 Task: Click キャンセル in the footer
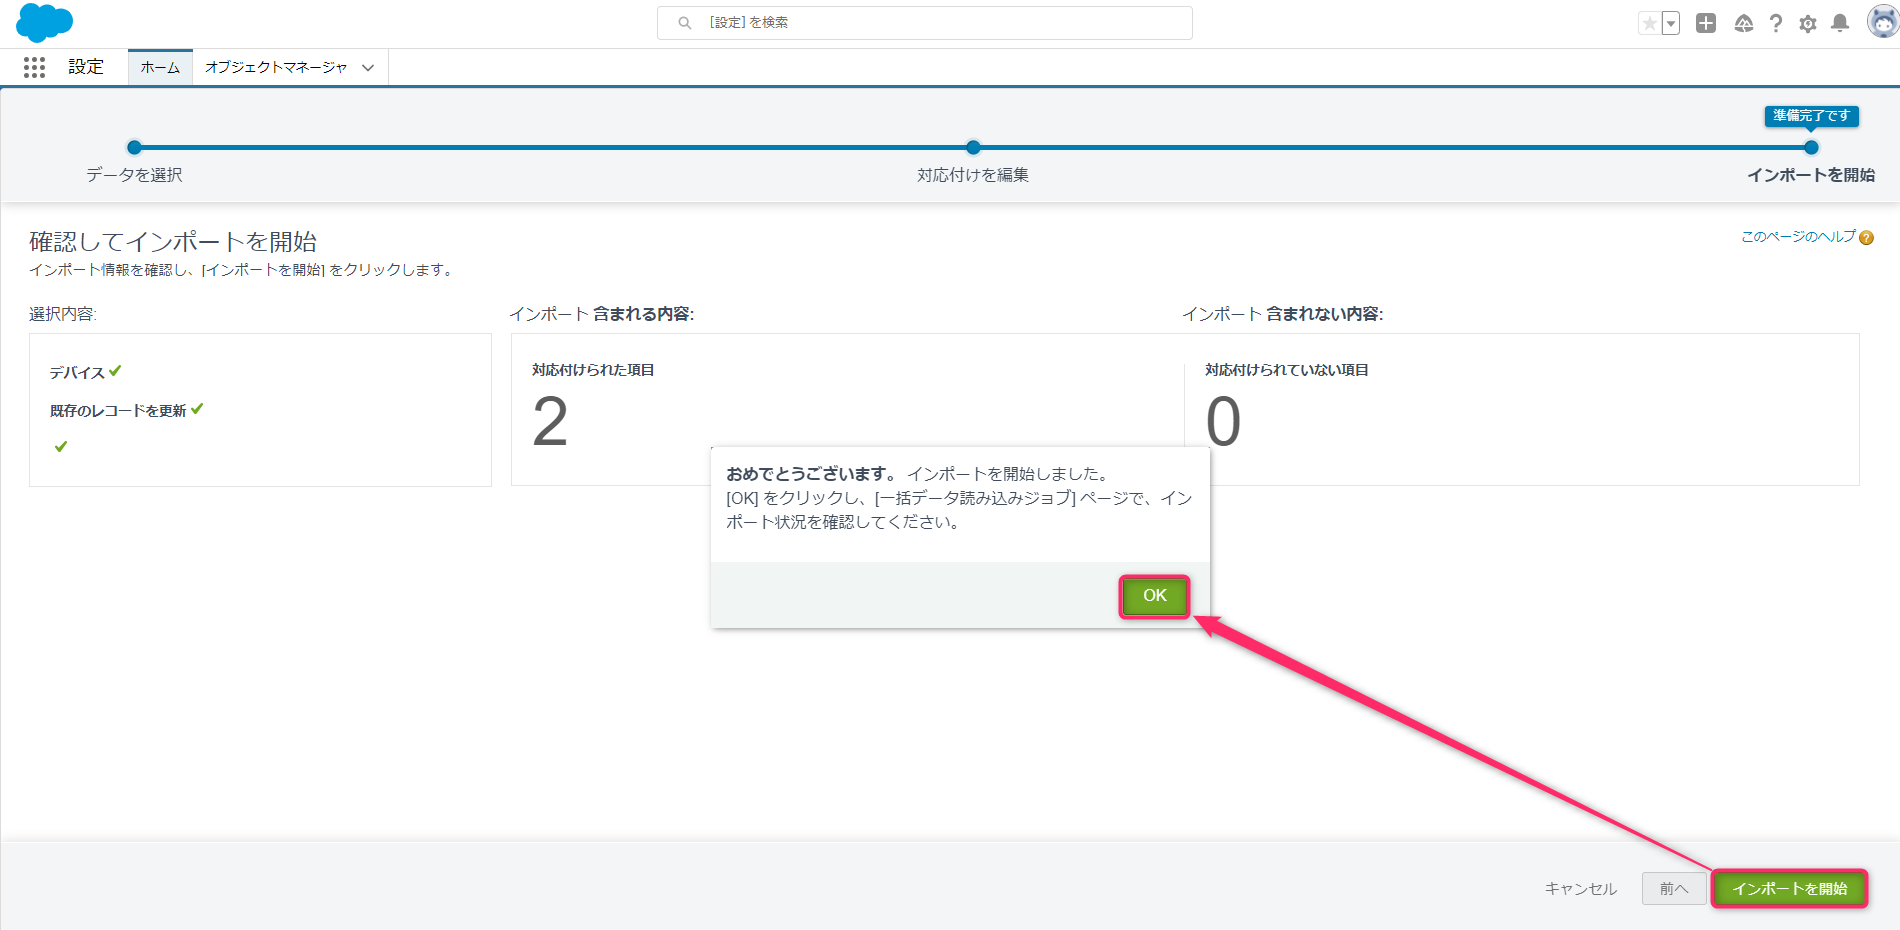point(1581,889)
